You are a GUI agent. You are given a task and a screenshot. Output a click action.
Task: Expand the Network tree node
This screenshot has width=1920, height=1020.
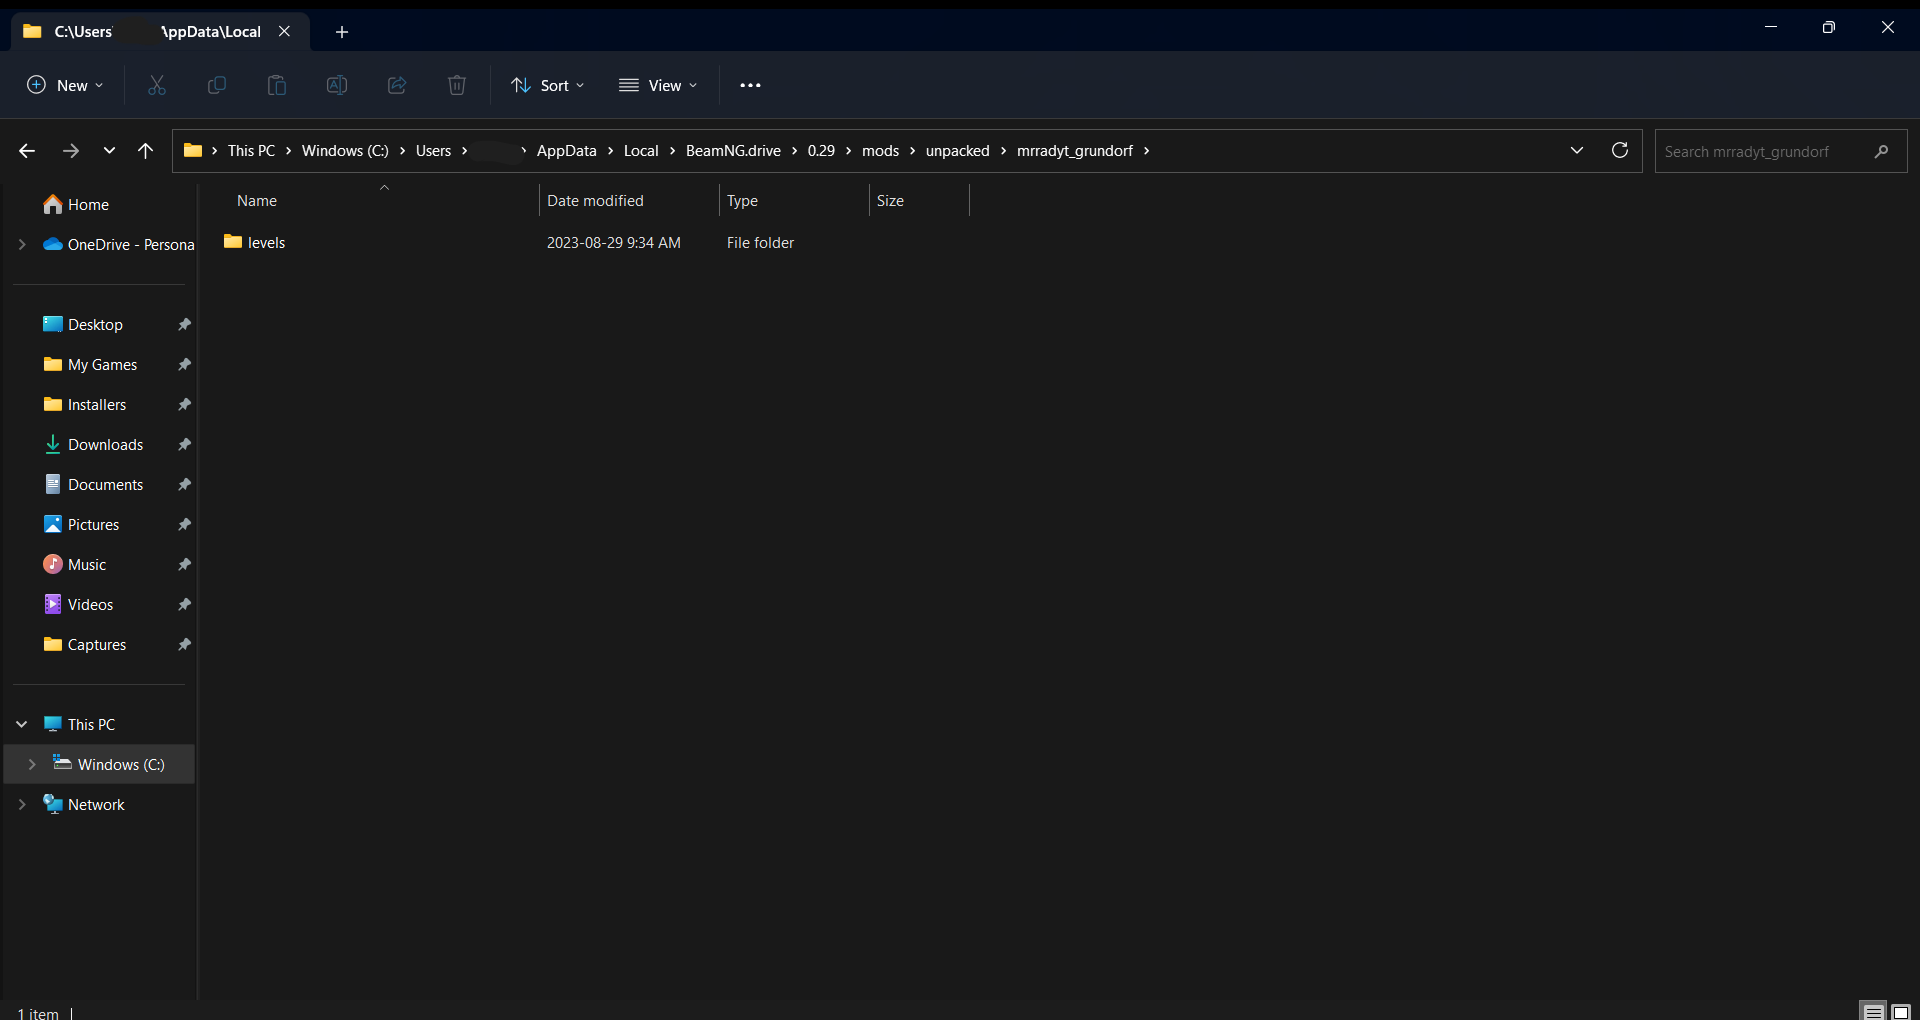(22, 804)
